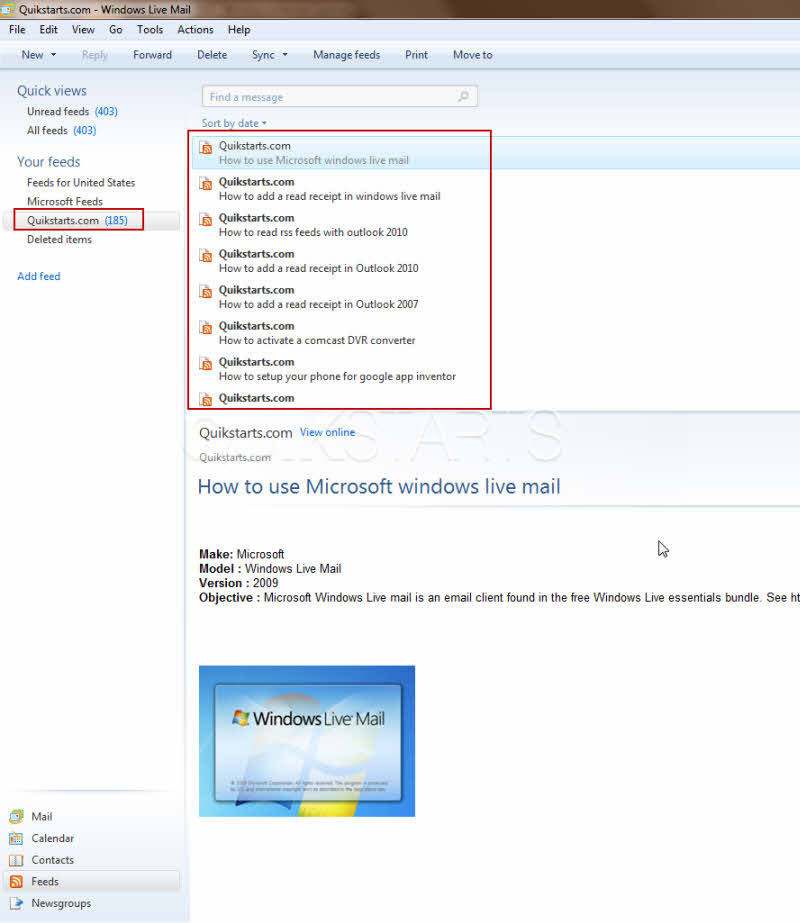800x923 pixels.
Task: Open the Tools menu
Action: 150,29
